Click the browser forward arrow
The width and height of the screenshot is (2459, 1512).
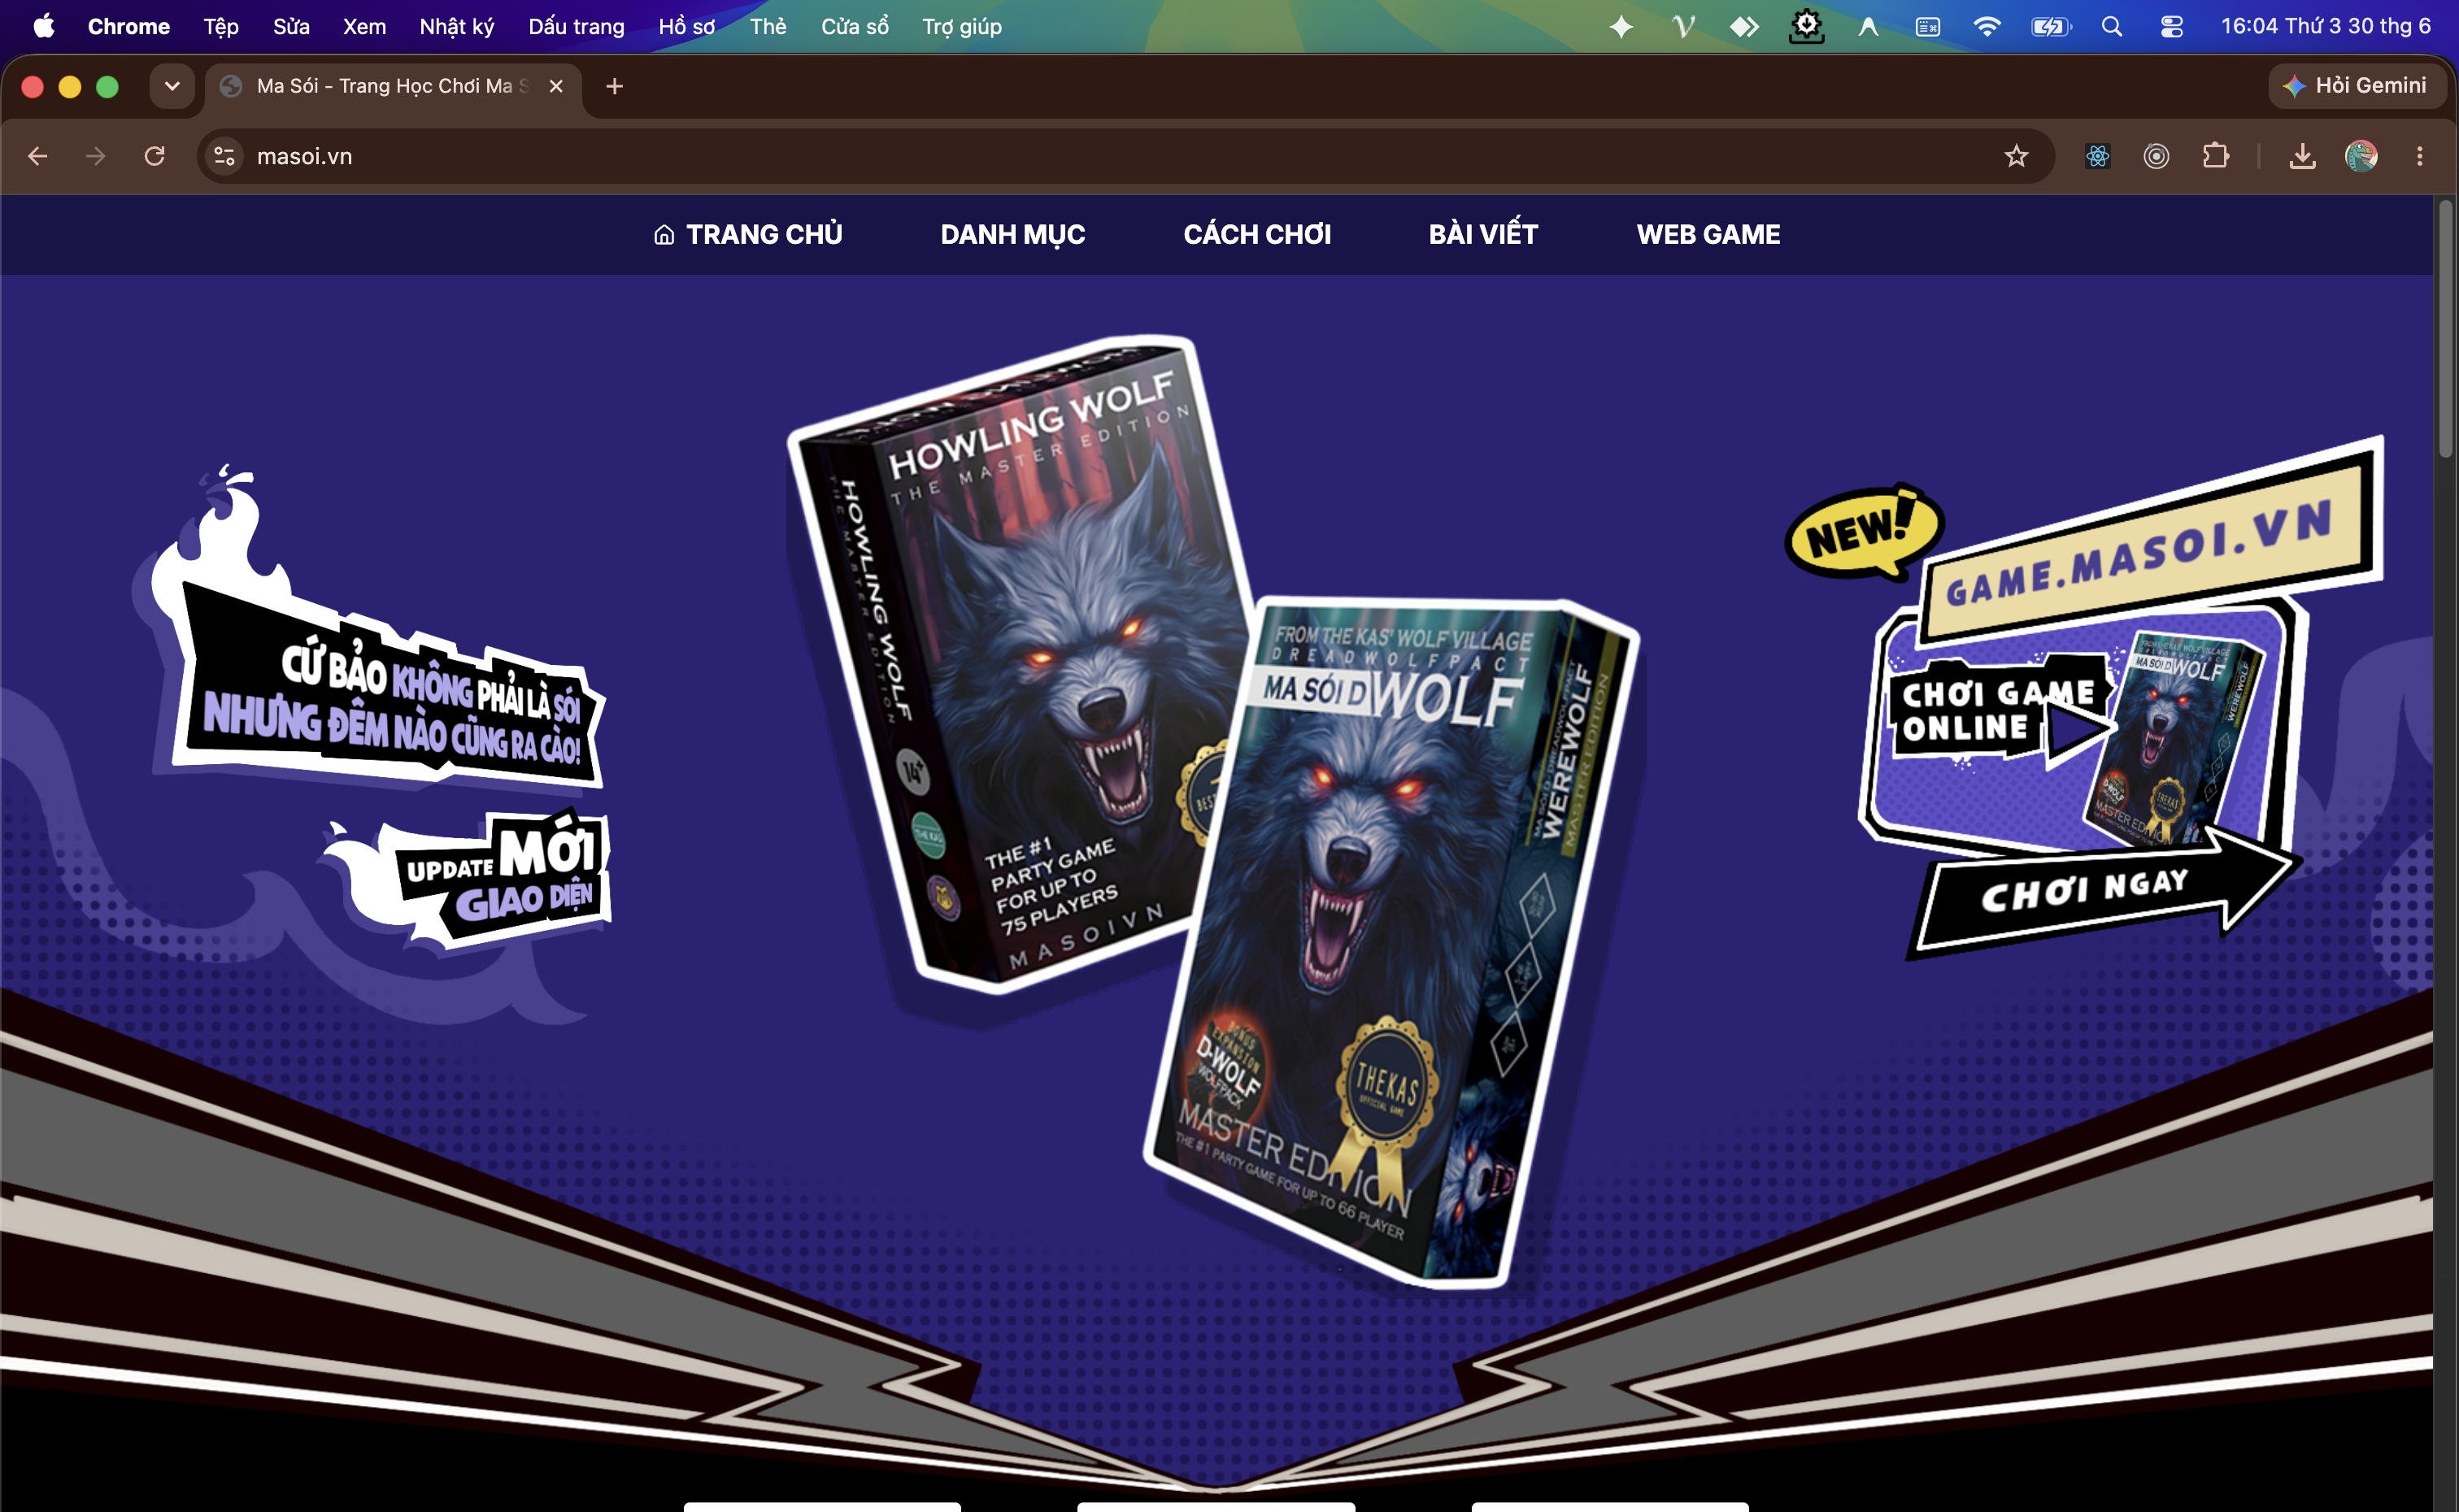[x=96, y=156]
